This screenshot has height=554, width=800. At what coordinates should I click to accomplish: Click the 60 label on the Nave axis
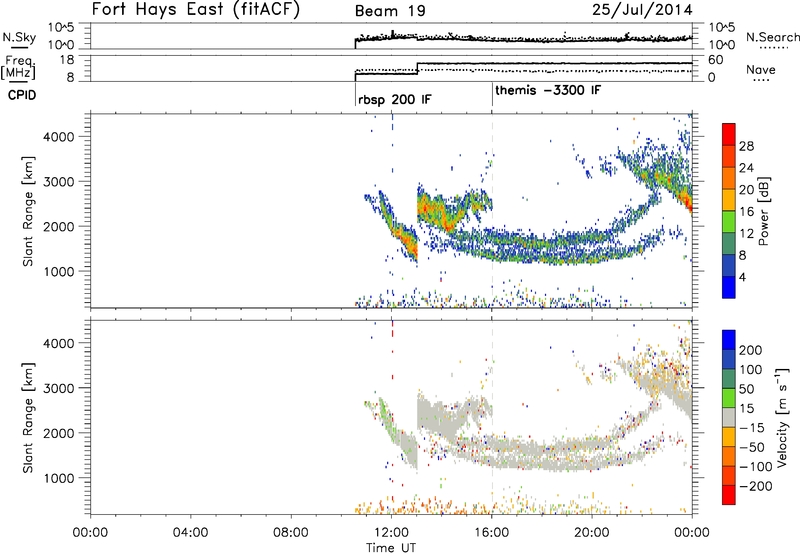[x=715, y=60]
